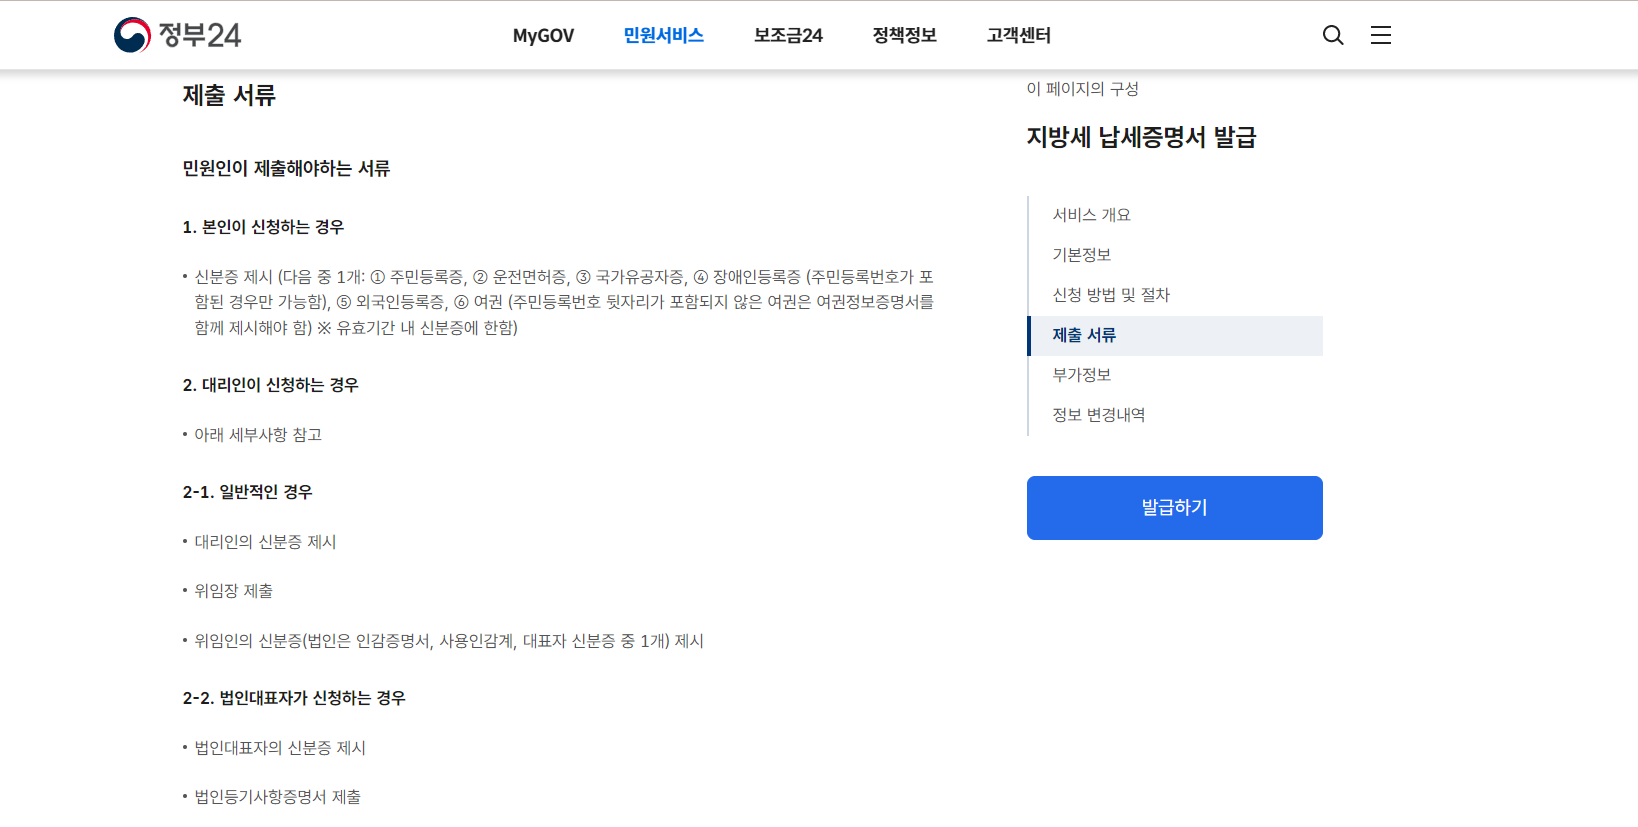This screenshot has width=1638, height=827.
Task: Jump to 정보 변경내역 section
Action: tap(1098, 415)
